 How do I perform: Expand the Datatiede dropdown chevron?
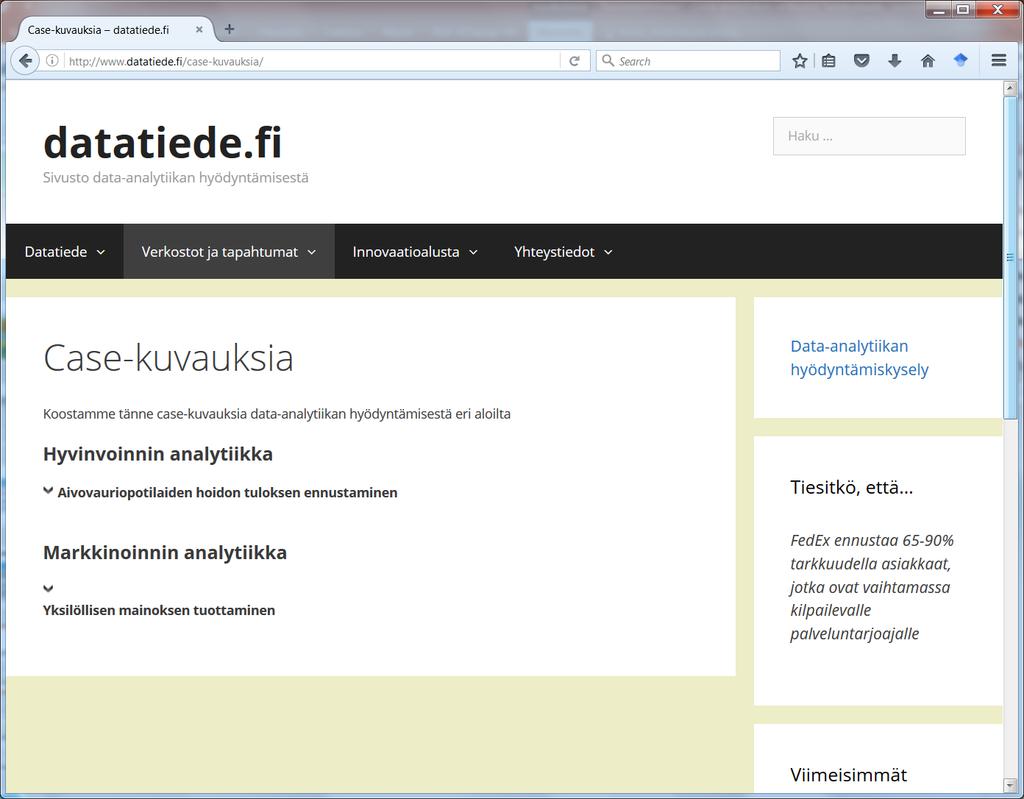(x=101, y=252)
